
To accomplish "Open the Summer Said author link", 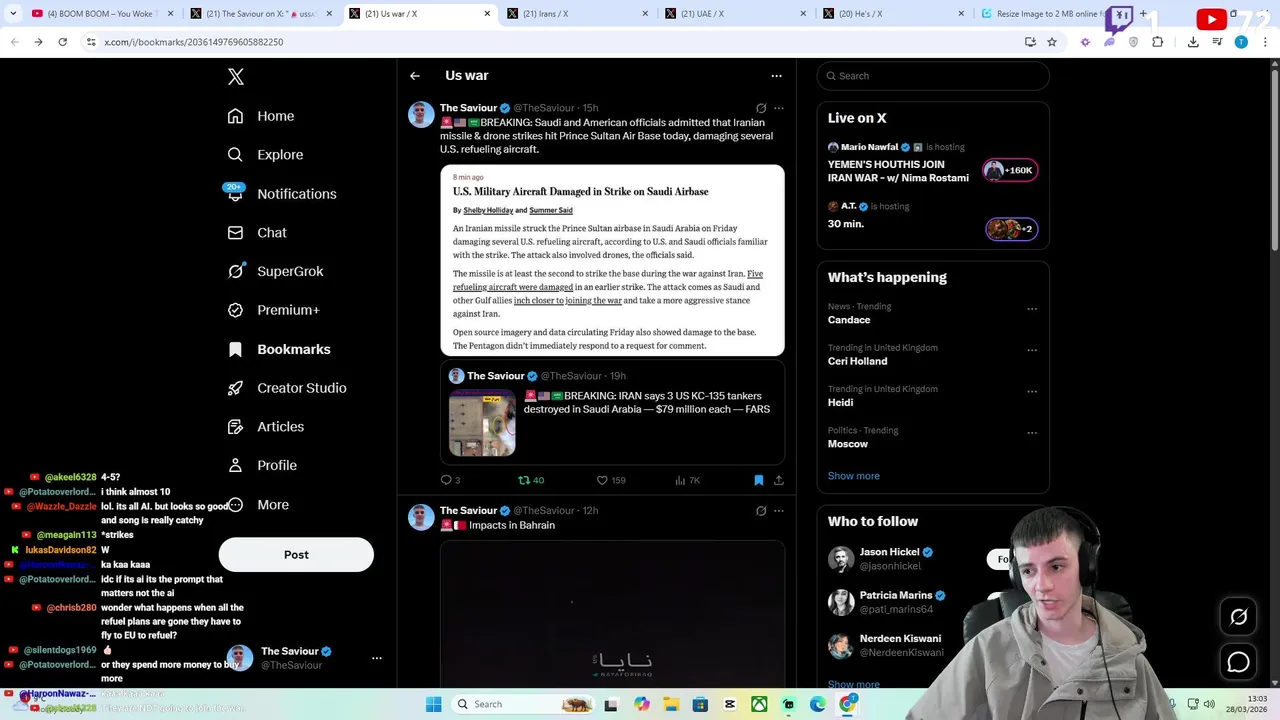I will [x=551, y=210].
